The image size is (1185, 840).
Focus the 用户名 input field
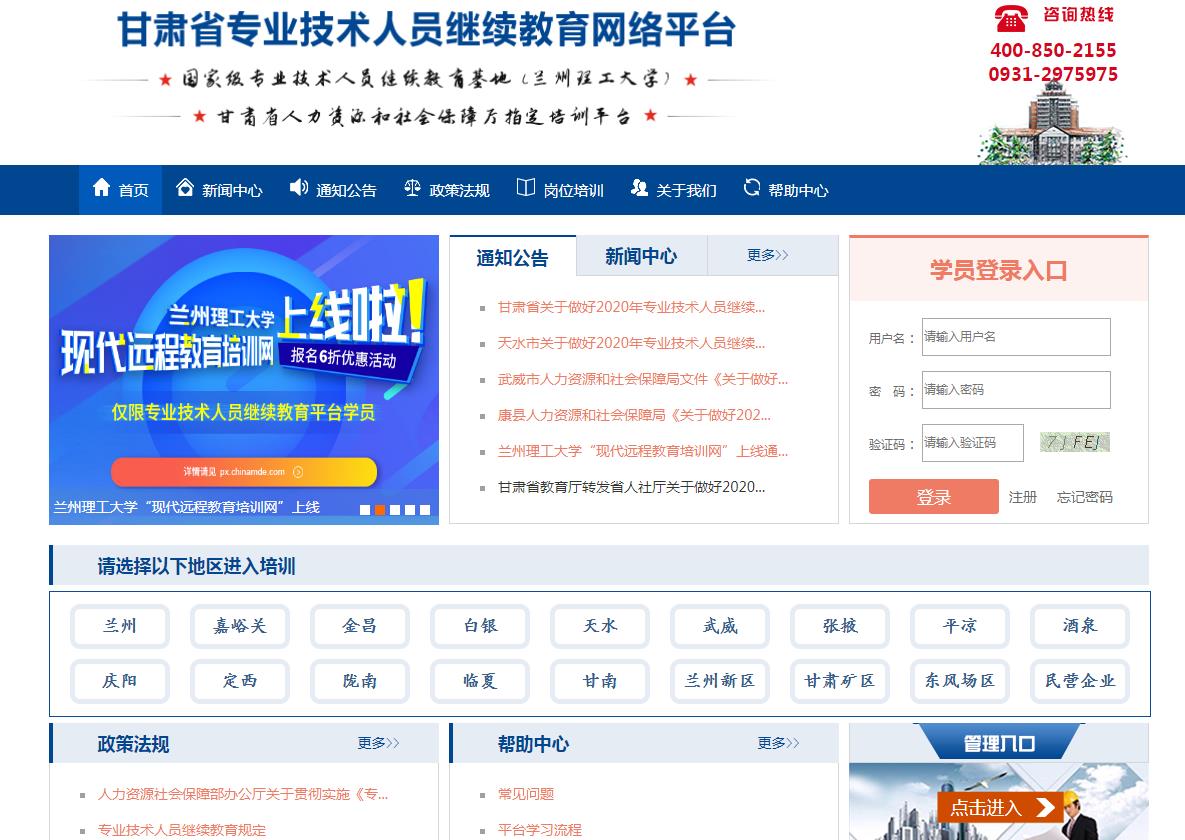pyautogui.click(x=1015, y=337)
